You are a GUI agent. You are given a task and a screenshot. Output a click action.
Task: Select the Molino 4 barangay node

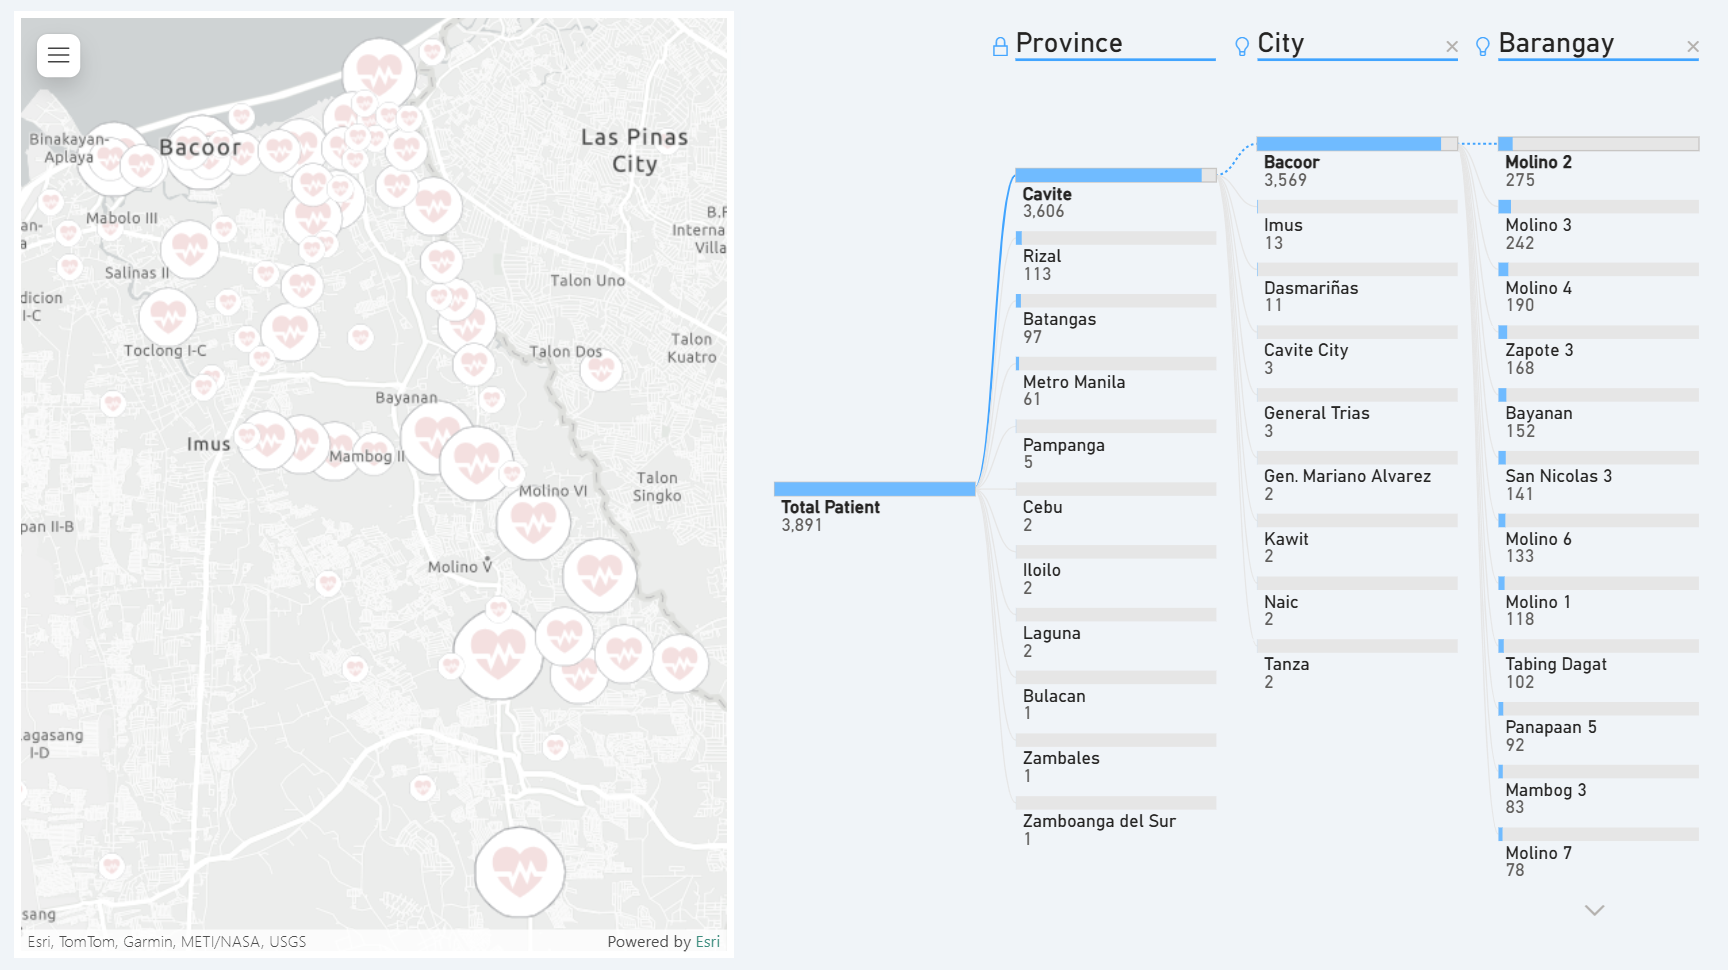coord(1598,289)
